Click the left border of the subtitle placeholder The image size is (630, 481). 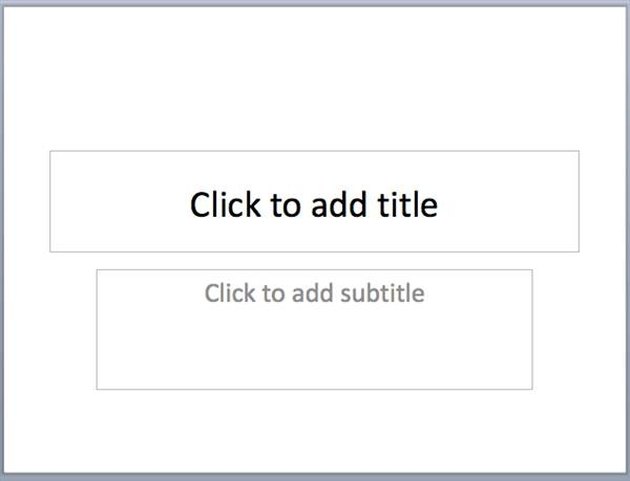[97, 330]
